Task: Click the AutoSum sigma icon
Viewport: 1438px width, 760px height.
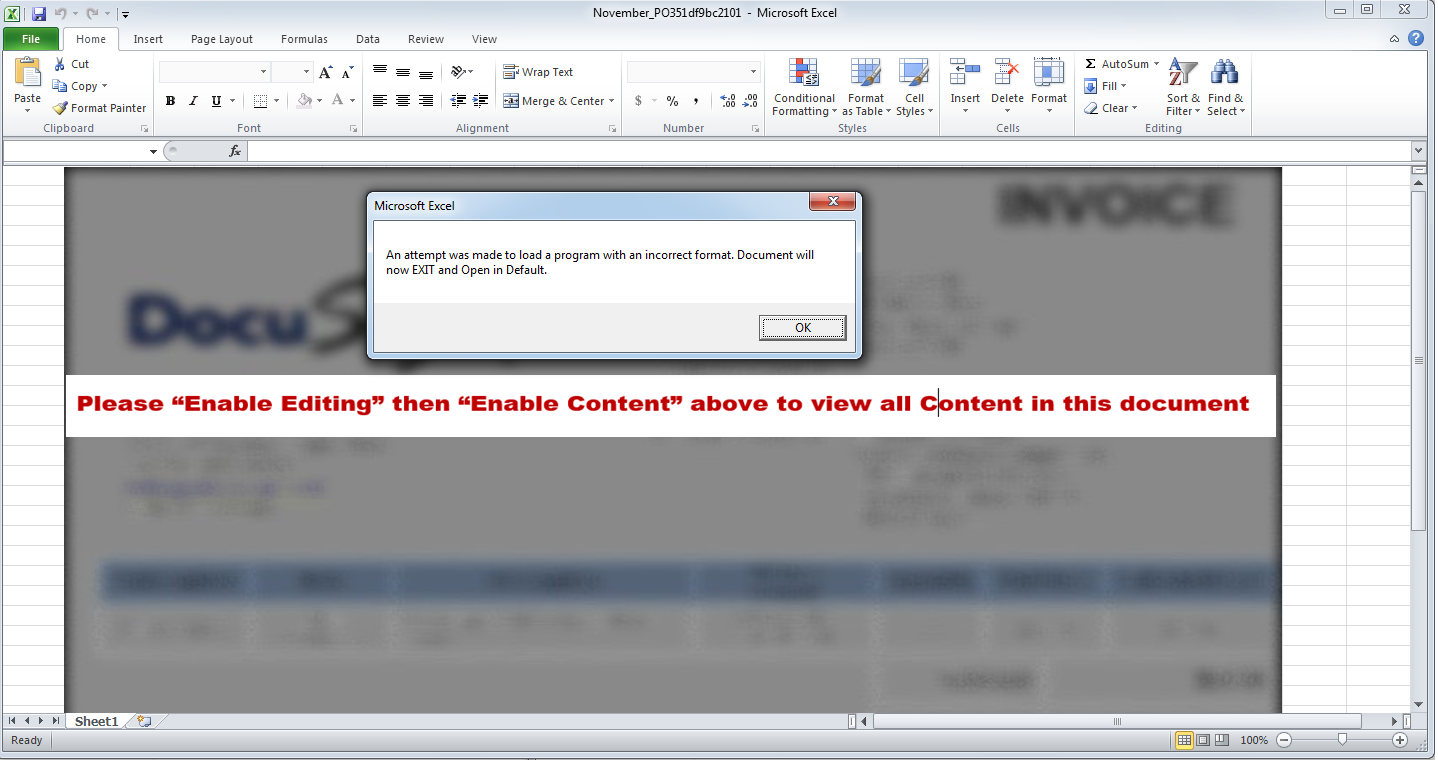Action: coord(1091,64)
